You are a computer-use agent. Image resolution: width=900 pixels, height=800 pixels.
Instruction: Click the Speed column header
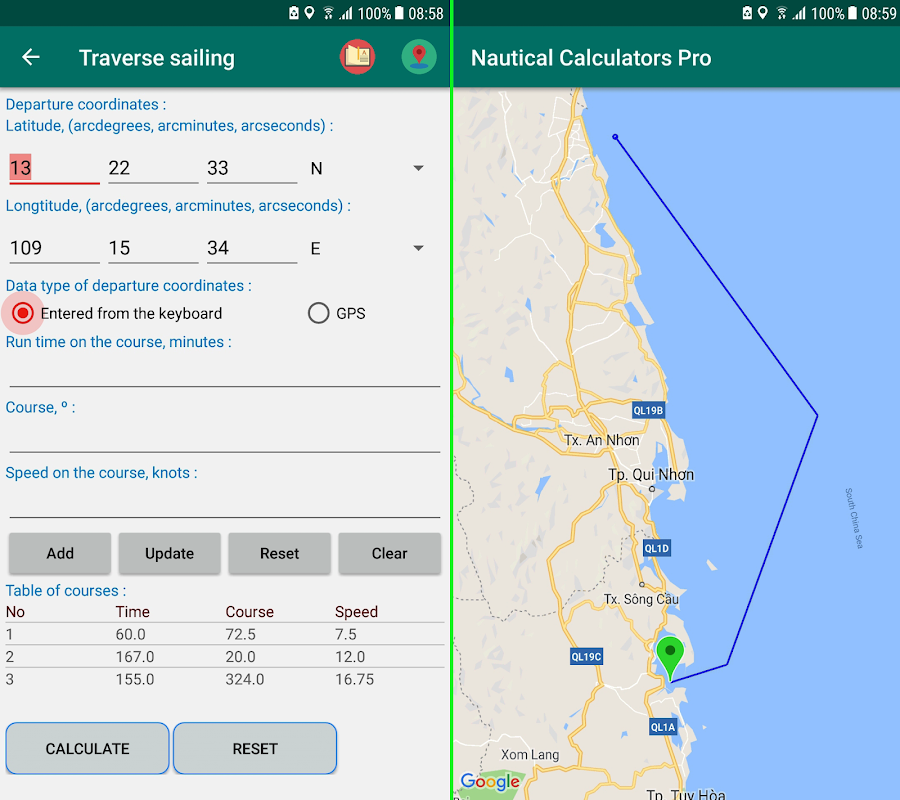[356, 612]
